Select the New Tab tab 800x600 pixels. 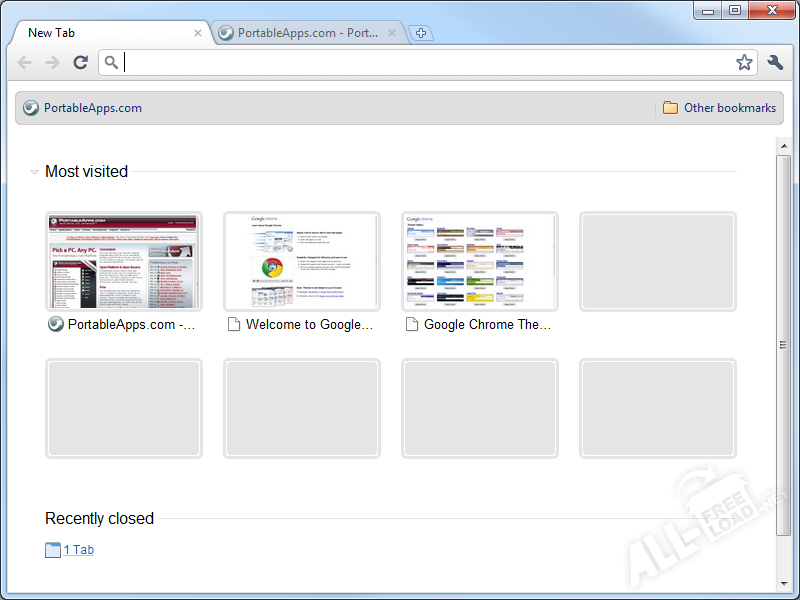point(100,33)
